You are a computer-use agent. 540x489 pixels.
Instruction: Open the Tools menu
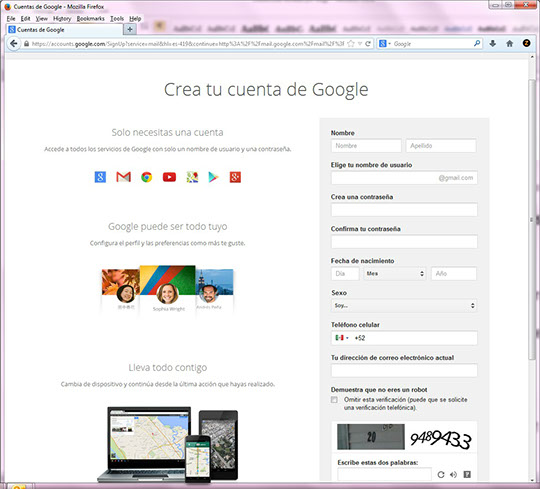117,19
